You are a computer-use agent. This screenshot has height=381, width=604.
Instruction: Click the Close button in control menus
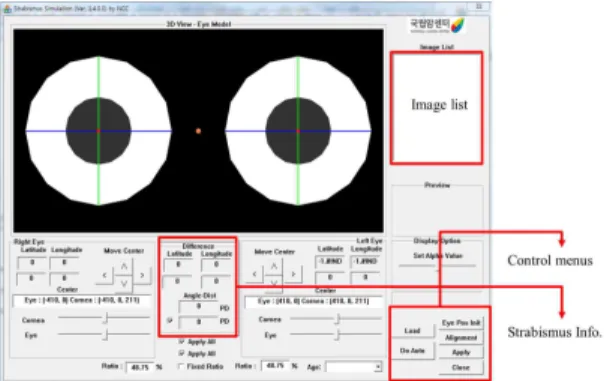461,368
